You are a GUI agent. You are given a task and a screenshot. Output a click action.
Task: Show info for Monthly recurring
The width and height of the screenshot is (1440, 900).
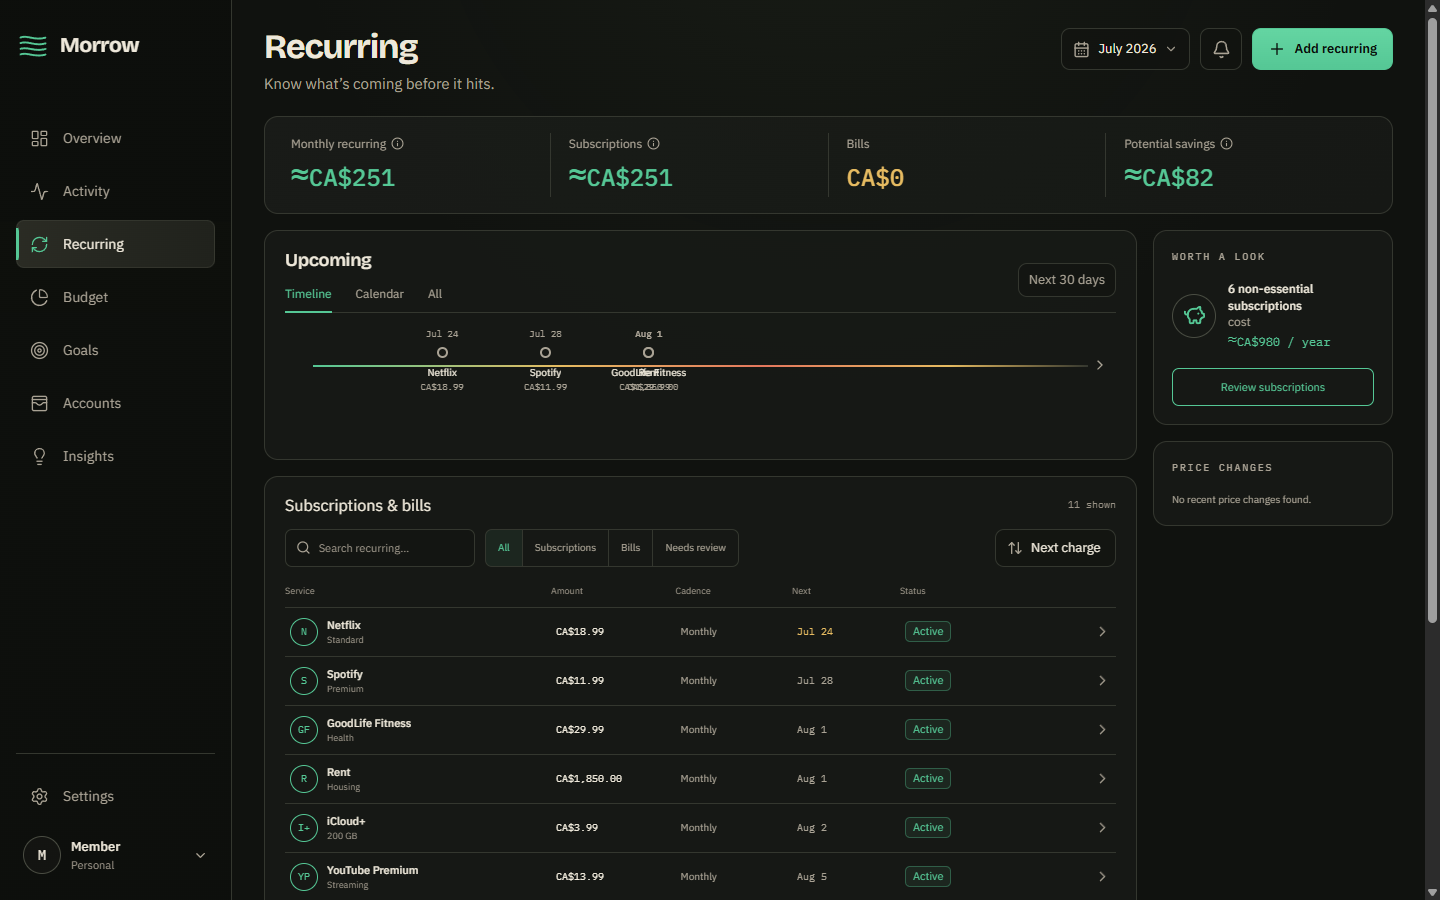[x=397, y=144]
